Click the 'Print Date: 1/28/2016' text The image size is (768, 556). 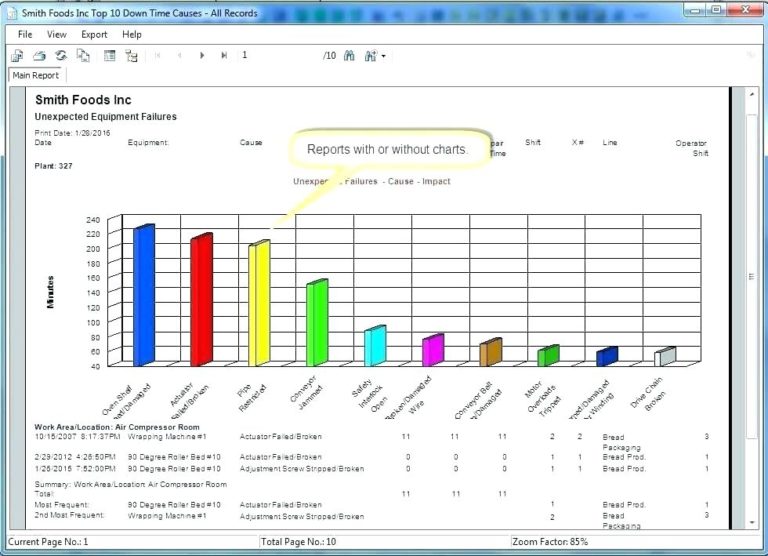pos(72,133)
